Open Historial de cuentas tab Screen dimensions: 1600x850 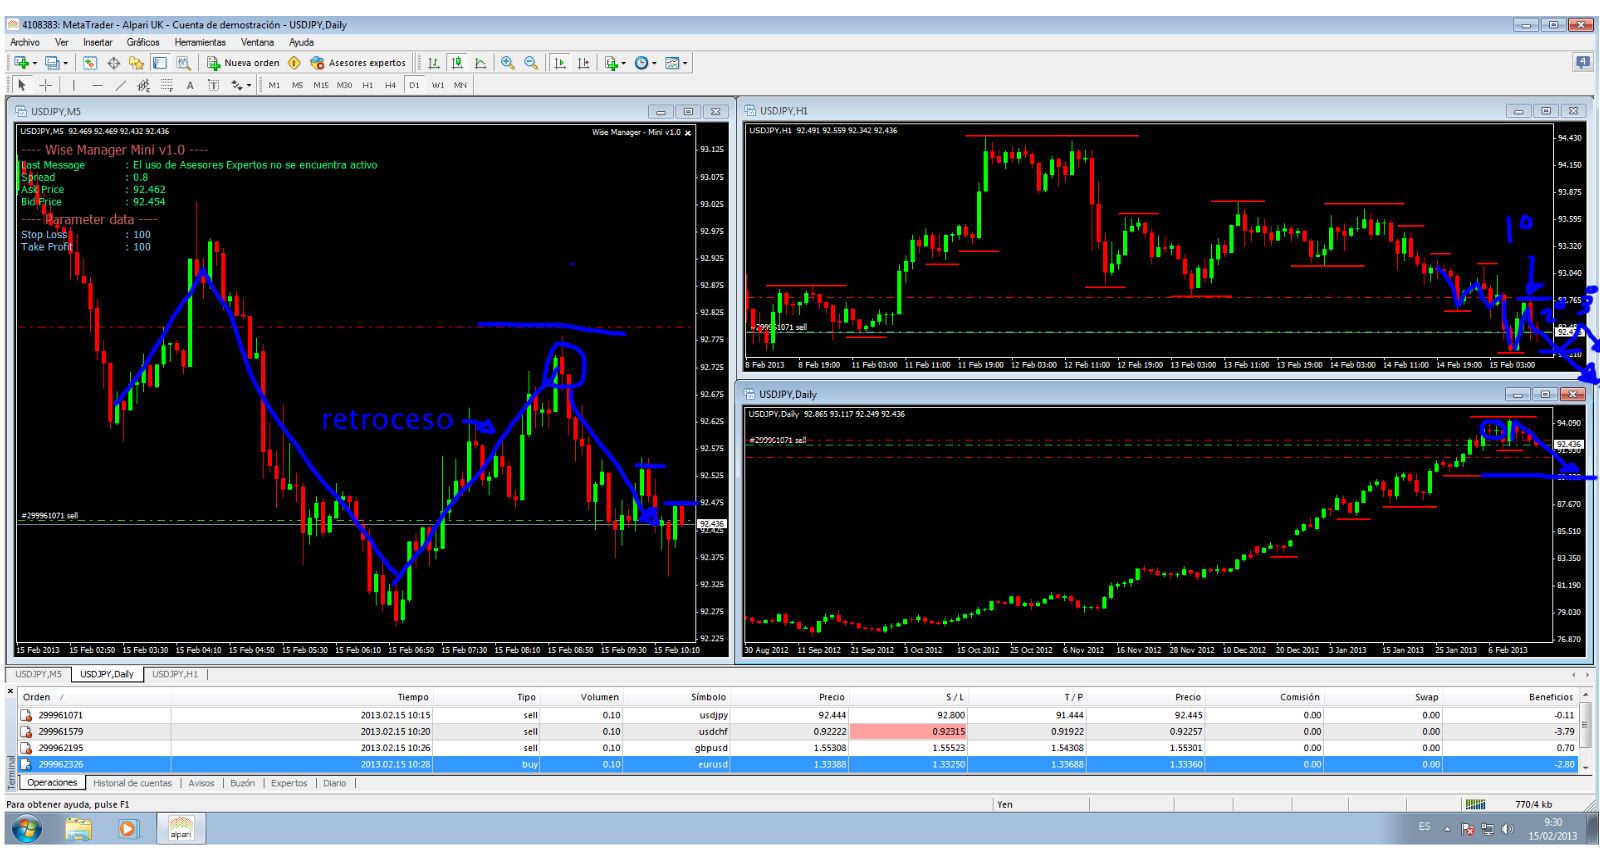tap(132, 783)
